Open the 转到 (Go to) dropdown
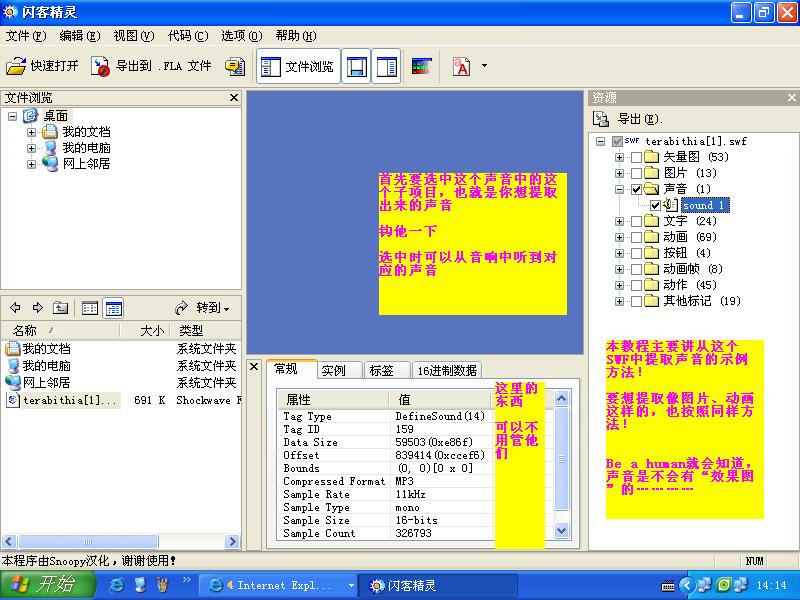The width and height of the screenshot is (800, 600). pyautogui.click(x=203, y=308)
